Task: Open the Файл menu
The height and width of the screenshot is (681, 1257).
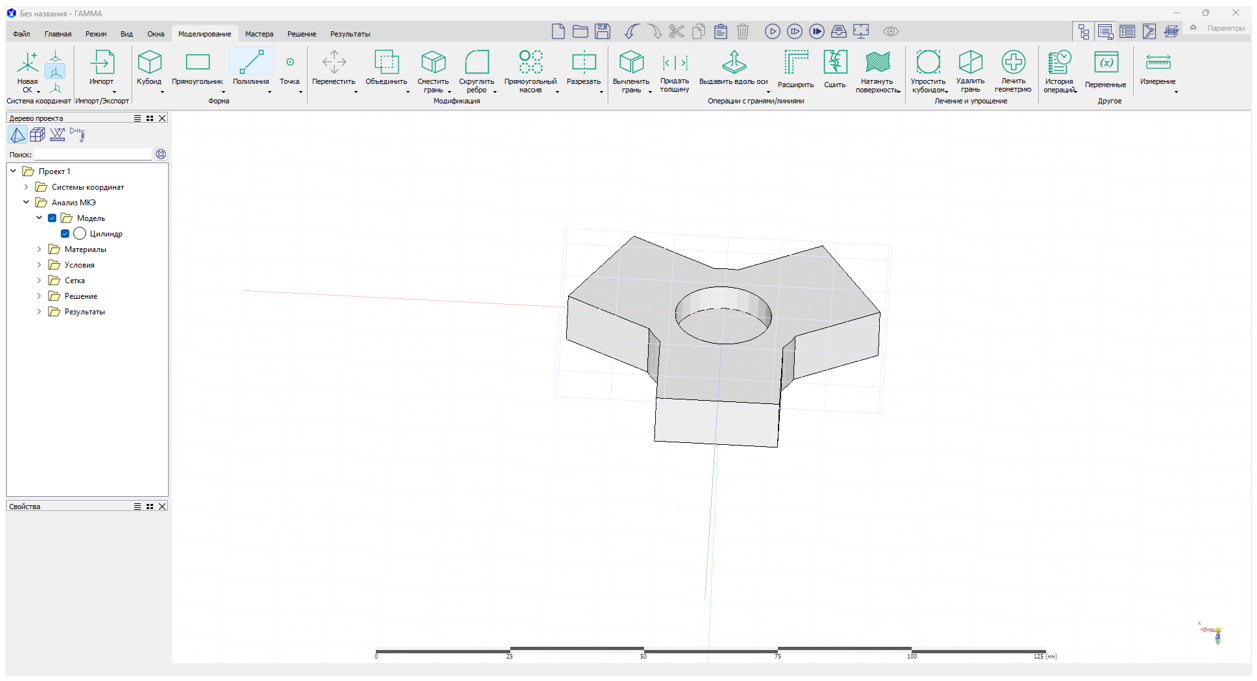Action: coord(21,34)
